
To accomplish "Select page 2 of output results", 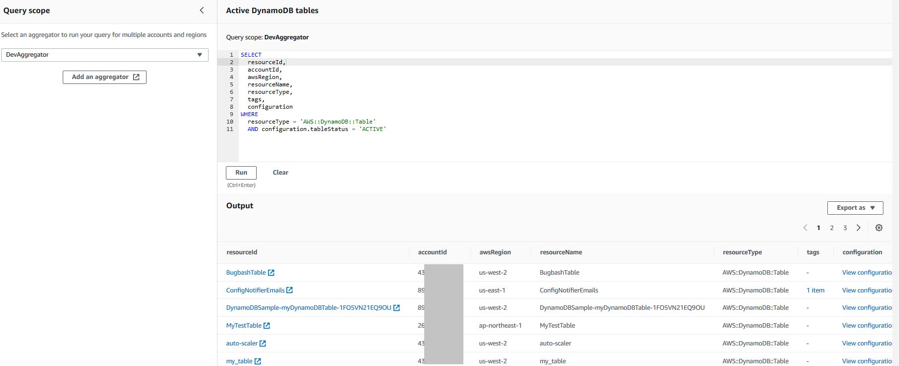I will coord(831,228).
